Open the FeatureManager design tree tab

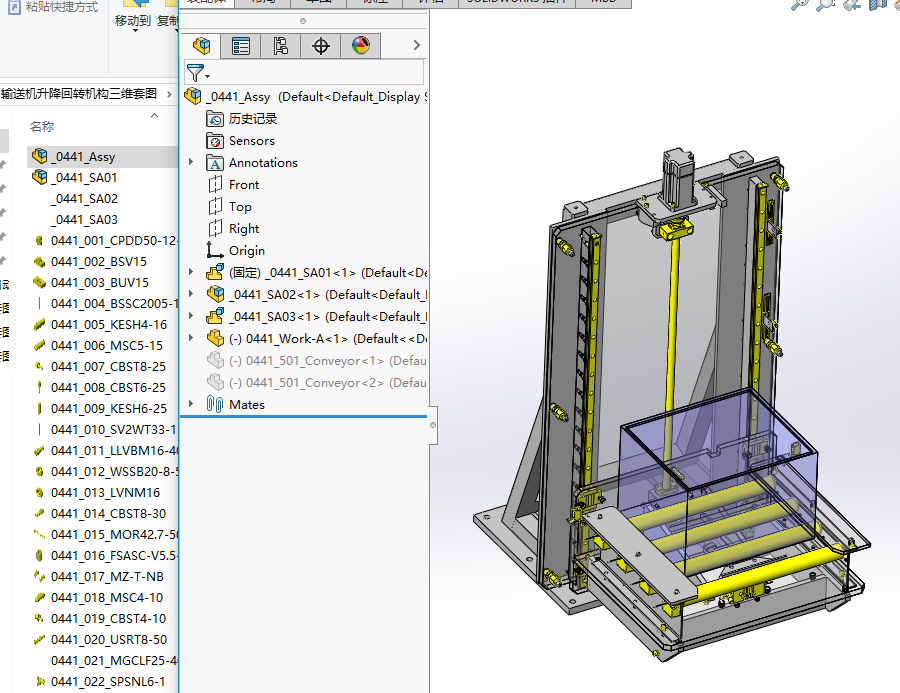202,46
